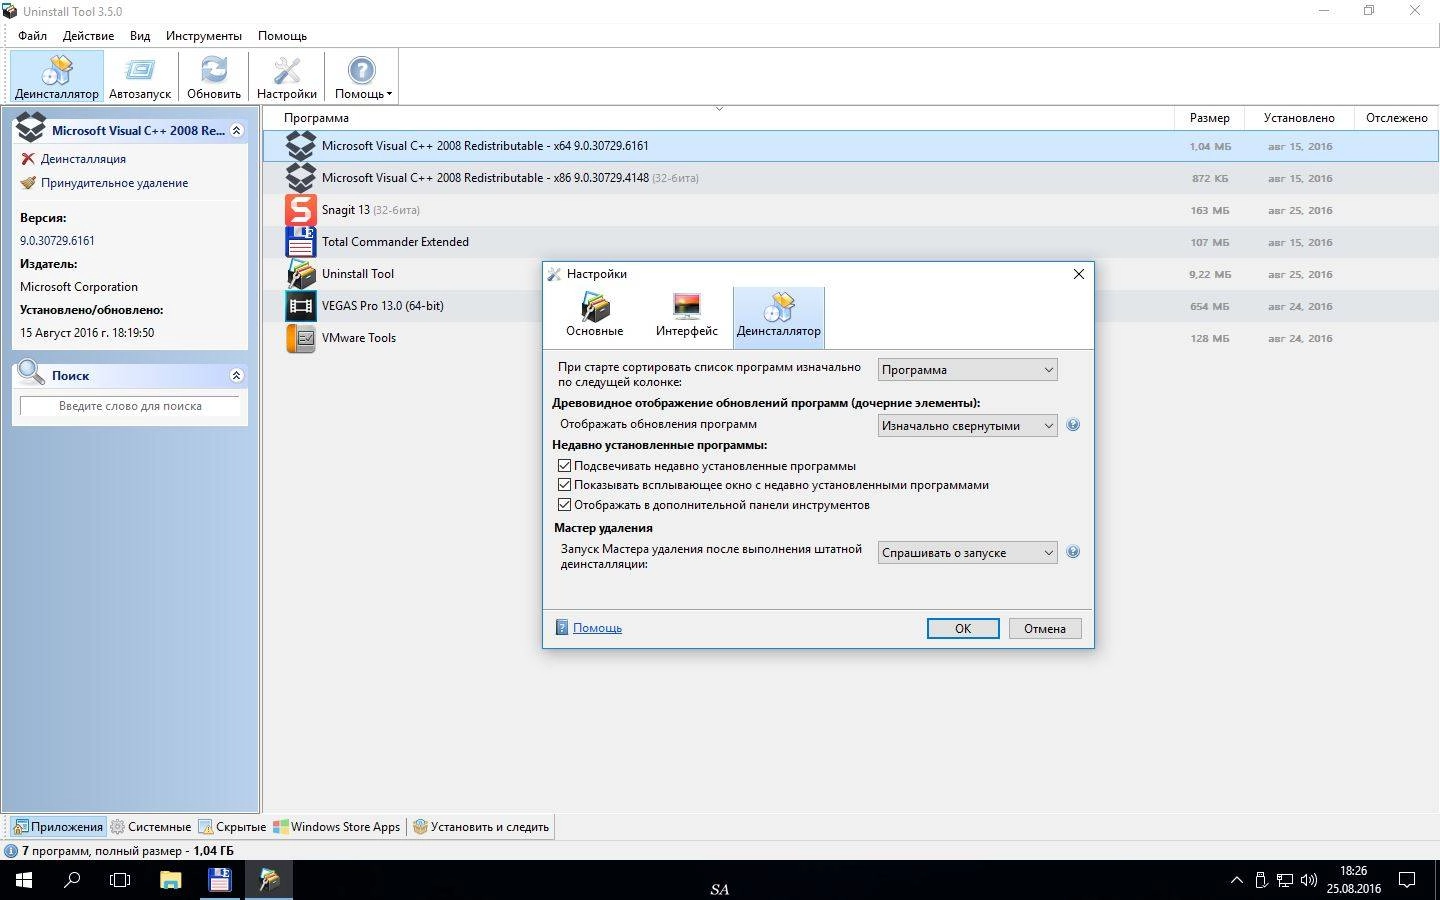The height and width of the screenshot is (900, 1440).
Task: Open the Файл menu
Action: [x=32, y=36]
